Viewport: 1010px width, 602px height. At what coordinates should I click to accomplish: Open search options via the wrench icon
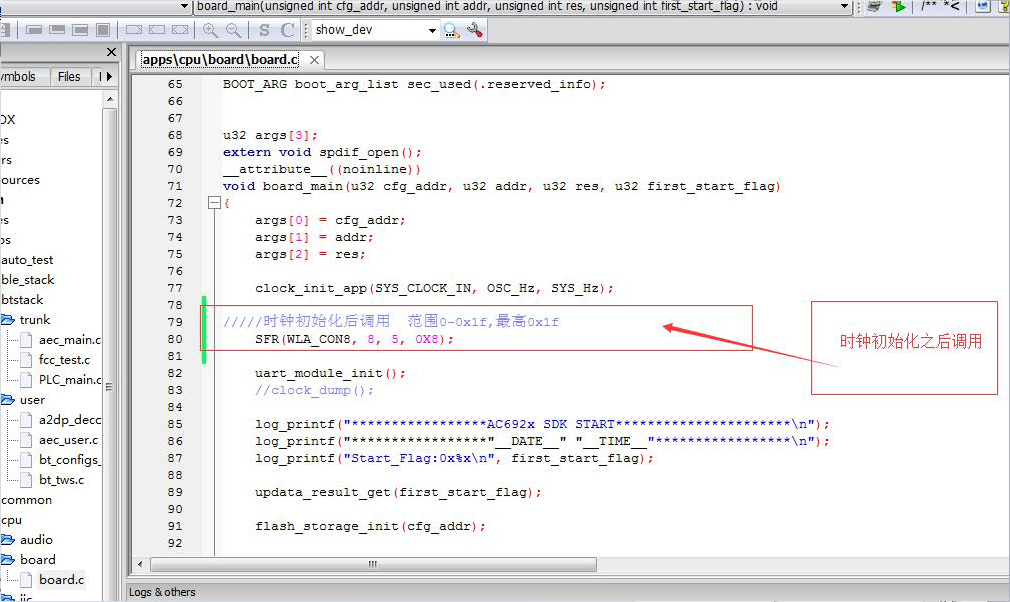tap(475, 30)
